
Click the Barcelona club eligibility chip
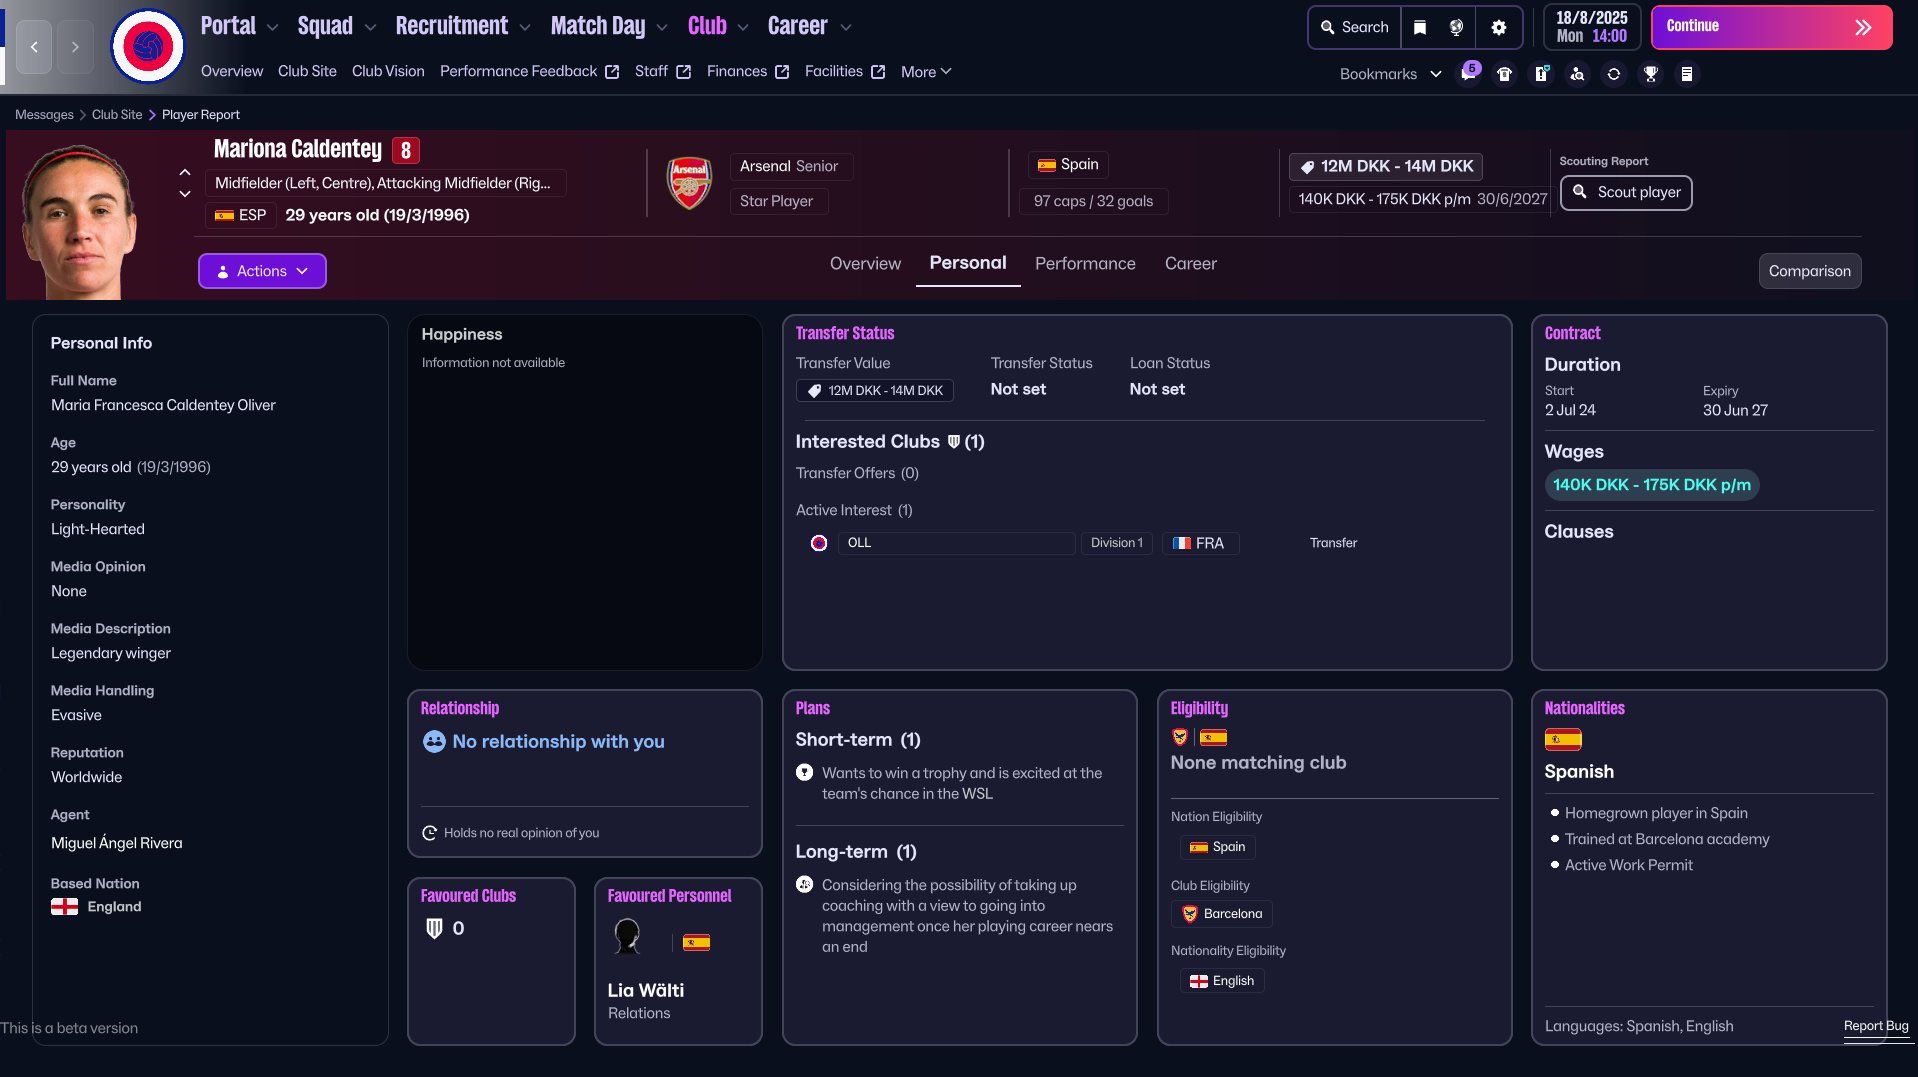1221,914
